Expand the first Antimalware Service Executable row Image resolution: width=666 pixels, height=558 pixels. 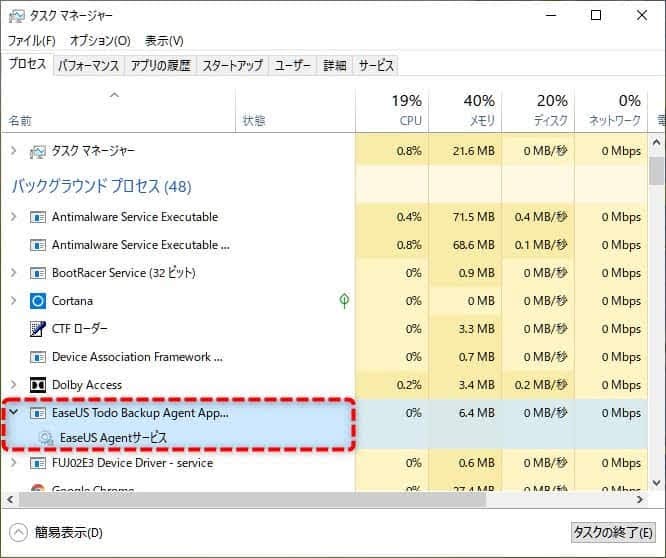click(x=13, y=217)
